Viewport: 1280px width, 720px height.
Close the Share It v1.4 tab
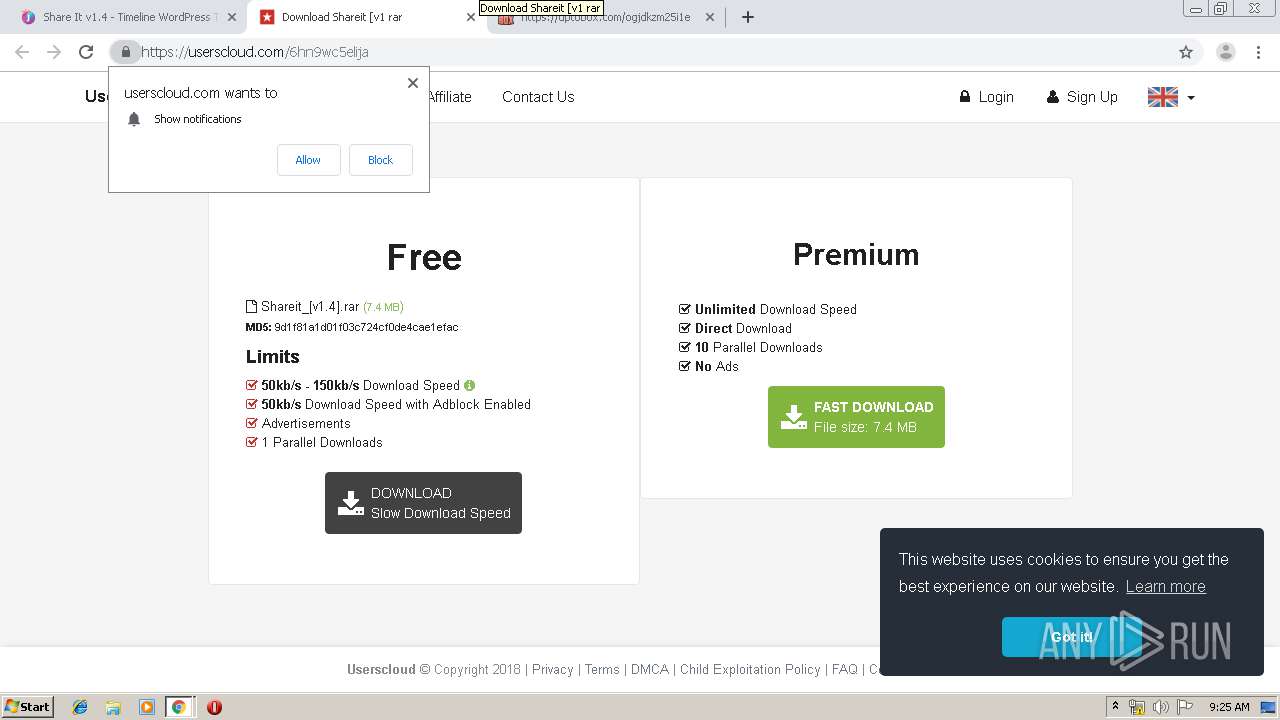coord(232,17)
